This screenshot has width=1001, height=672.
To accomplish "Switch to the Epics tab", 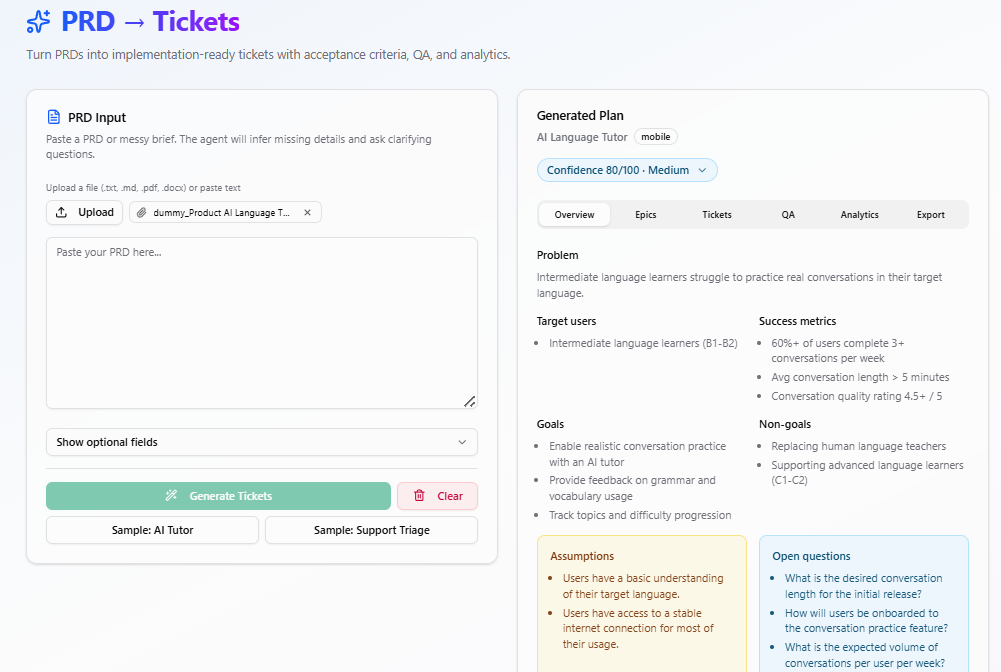I will click(646, 215).
